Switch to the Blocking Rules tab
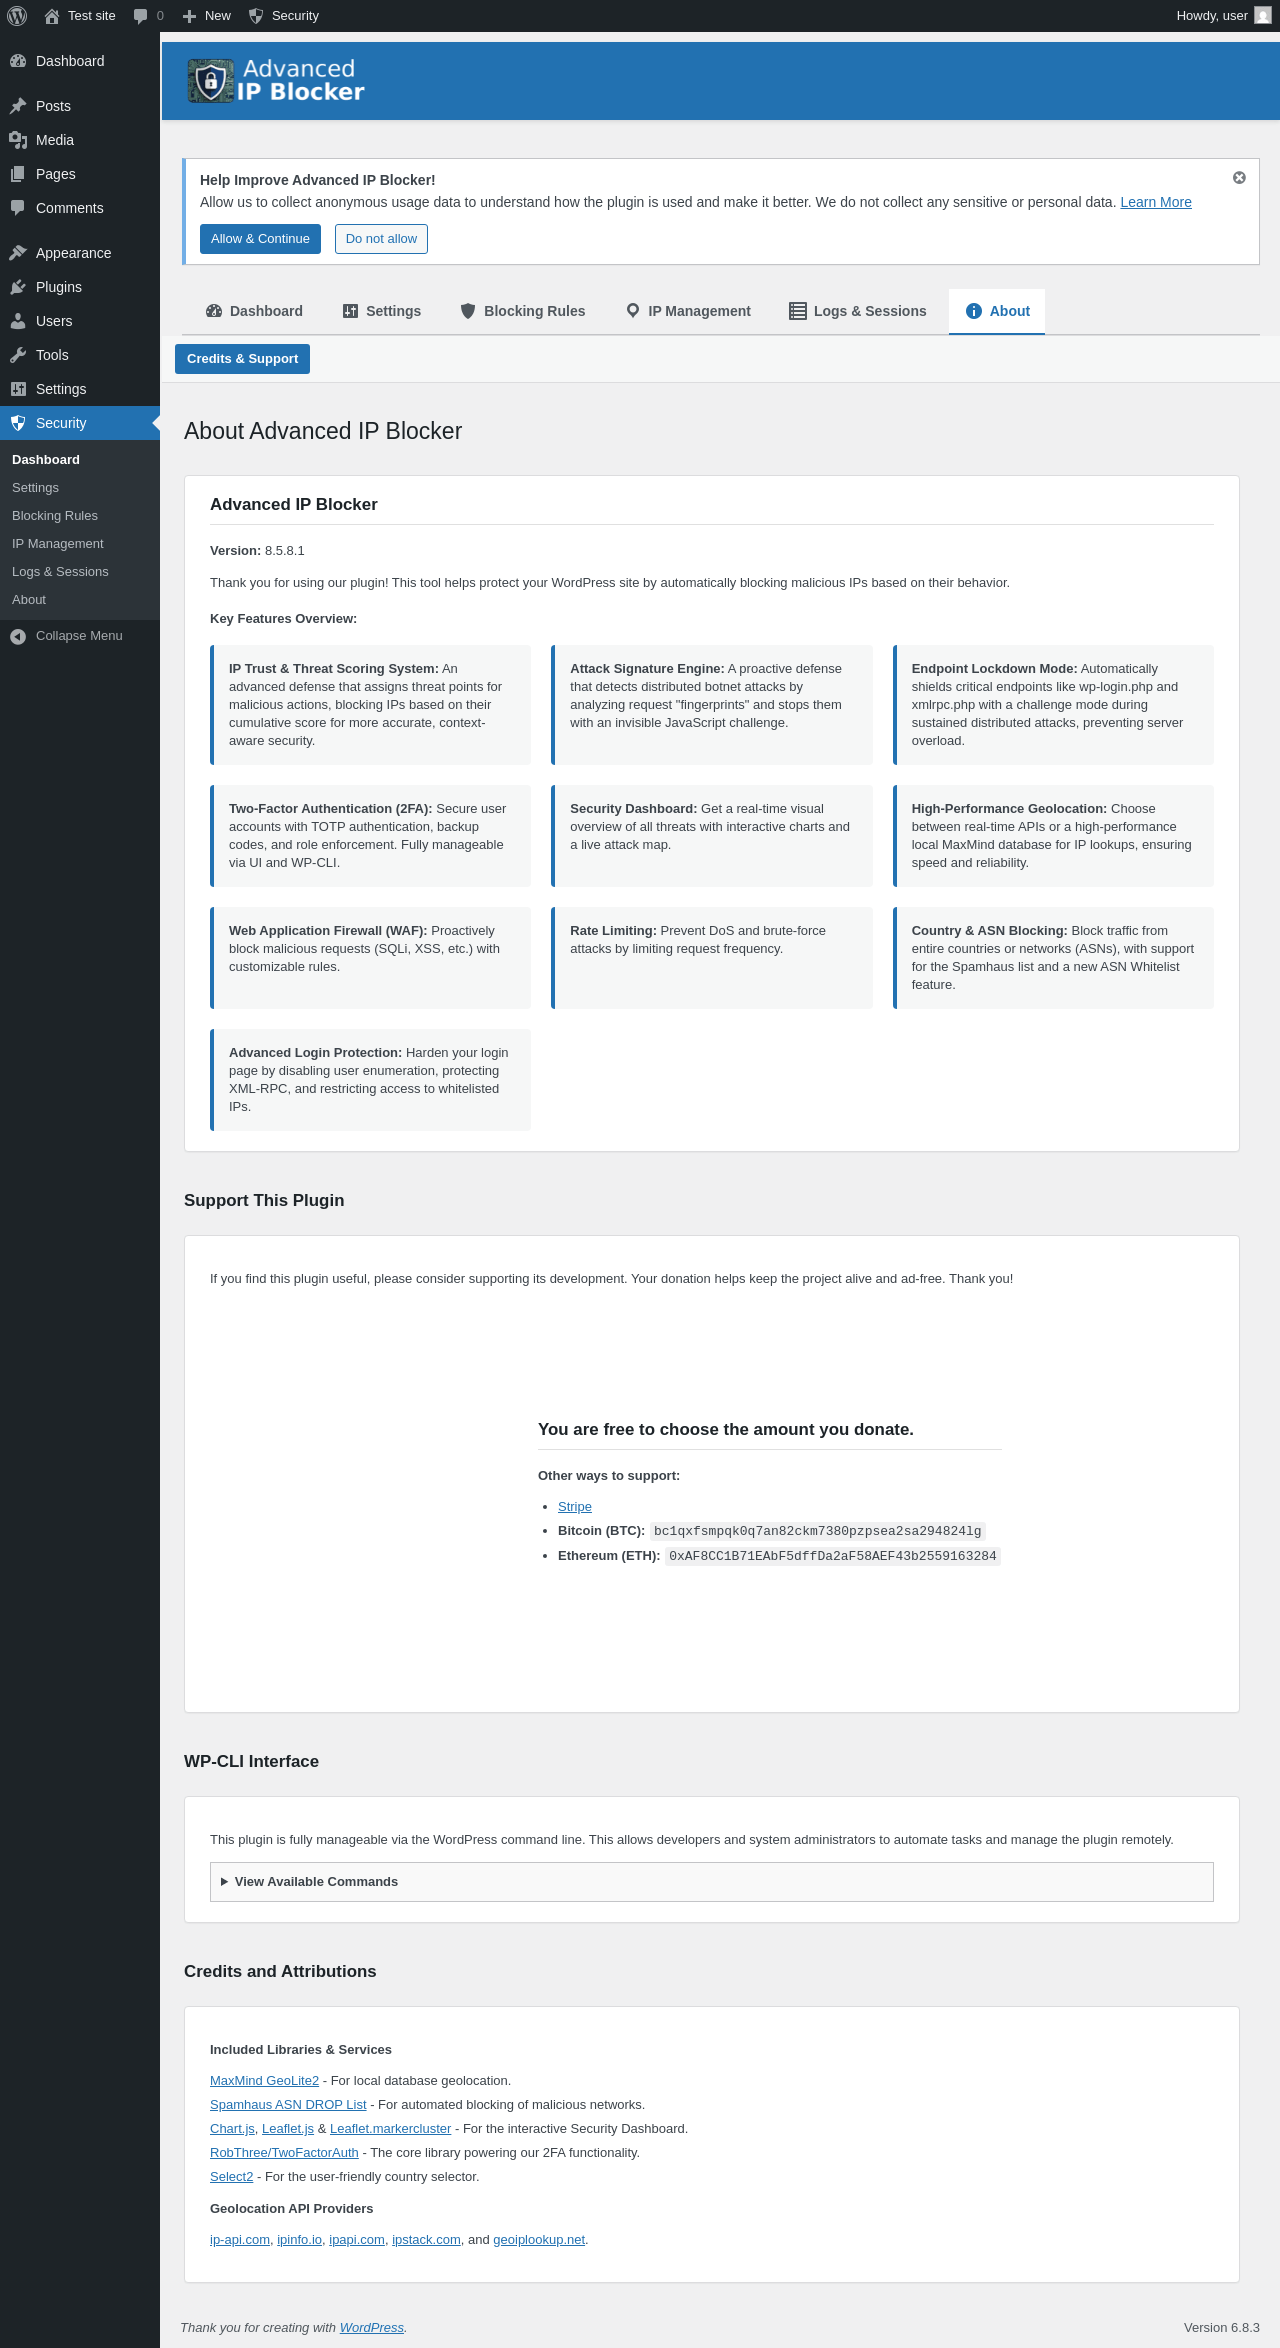The width and height of the screenshot is (1280, 2348). tap(523, 311)
